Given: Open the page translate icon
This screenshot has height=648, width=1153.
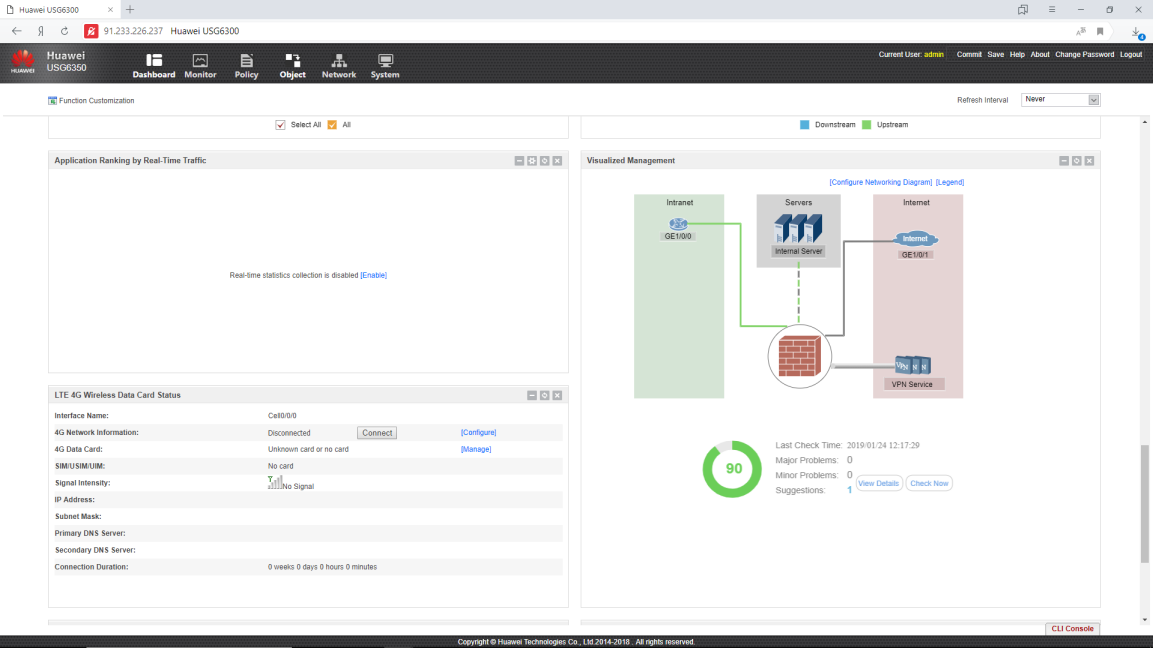Looking at the screenshot, I should [x=1081, y=31].
